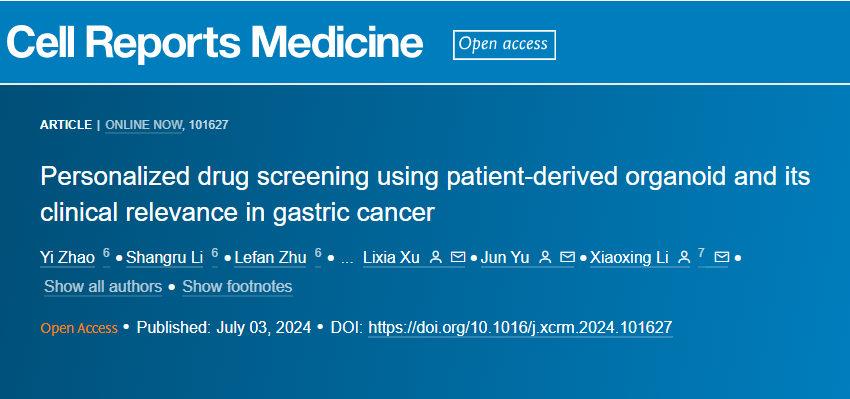Open the DOI link 10.1016/j.xcrm.2024.101627

point(520,327)
